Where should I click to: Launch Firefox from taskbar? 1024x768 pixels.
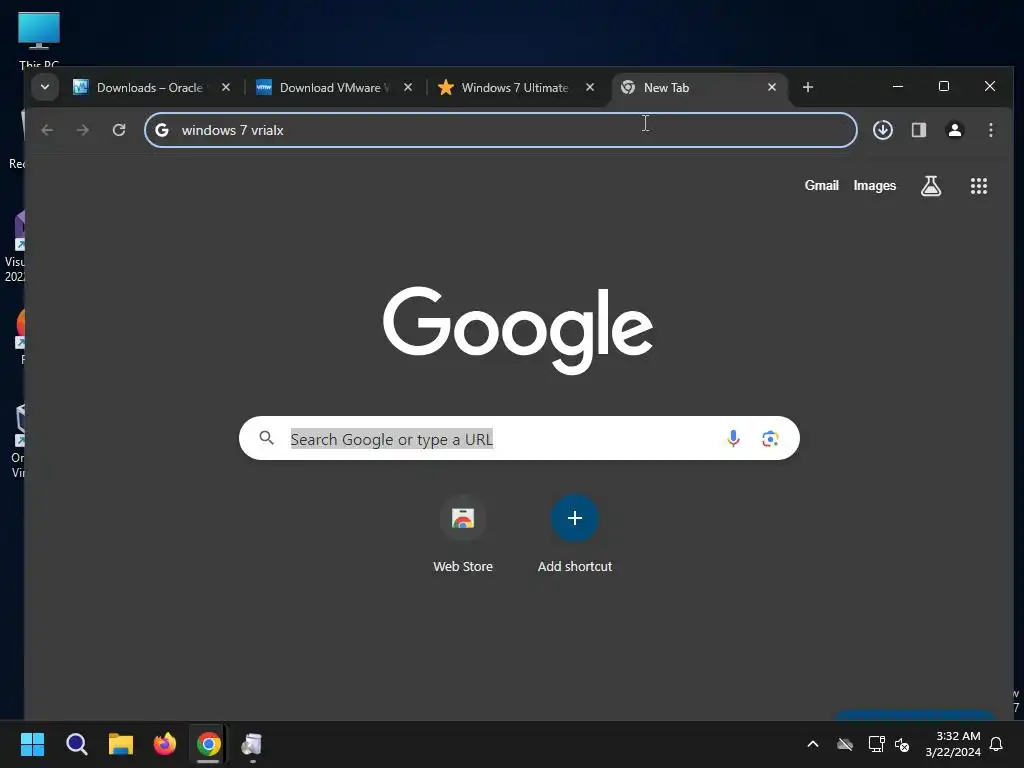coord(165,744)
